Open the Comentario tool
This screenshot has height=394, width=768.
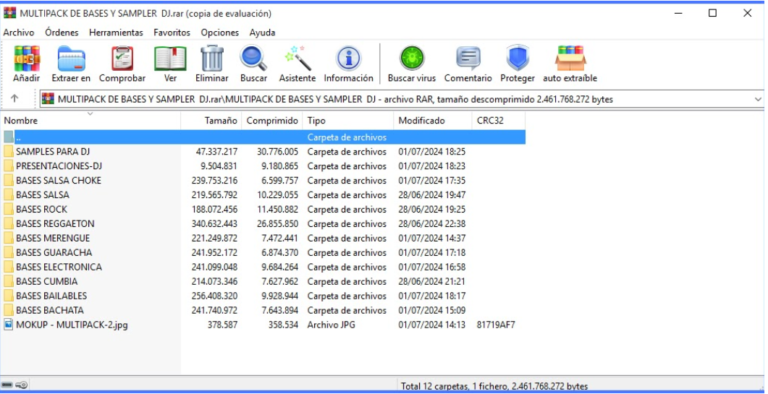(468, 59)
